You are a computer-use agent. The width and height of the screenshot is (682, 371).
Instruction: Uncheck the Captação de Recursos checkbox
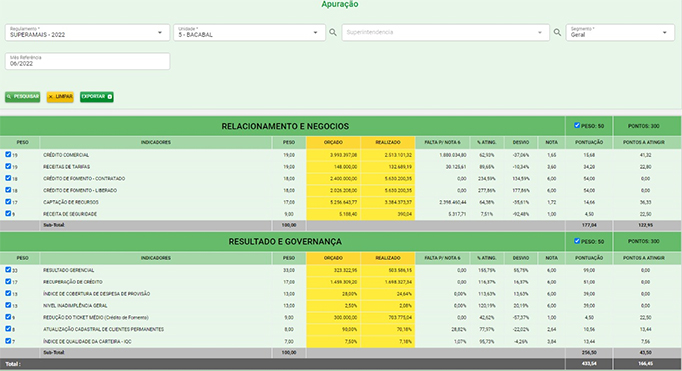point(8,201)
